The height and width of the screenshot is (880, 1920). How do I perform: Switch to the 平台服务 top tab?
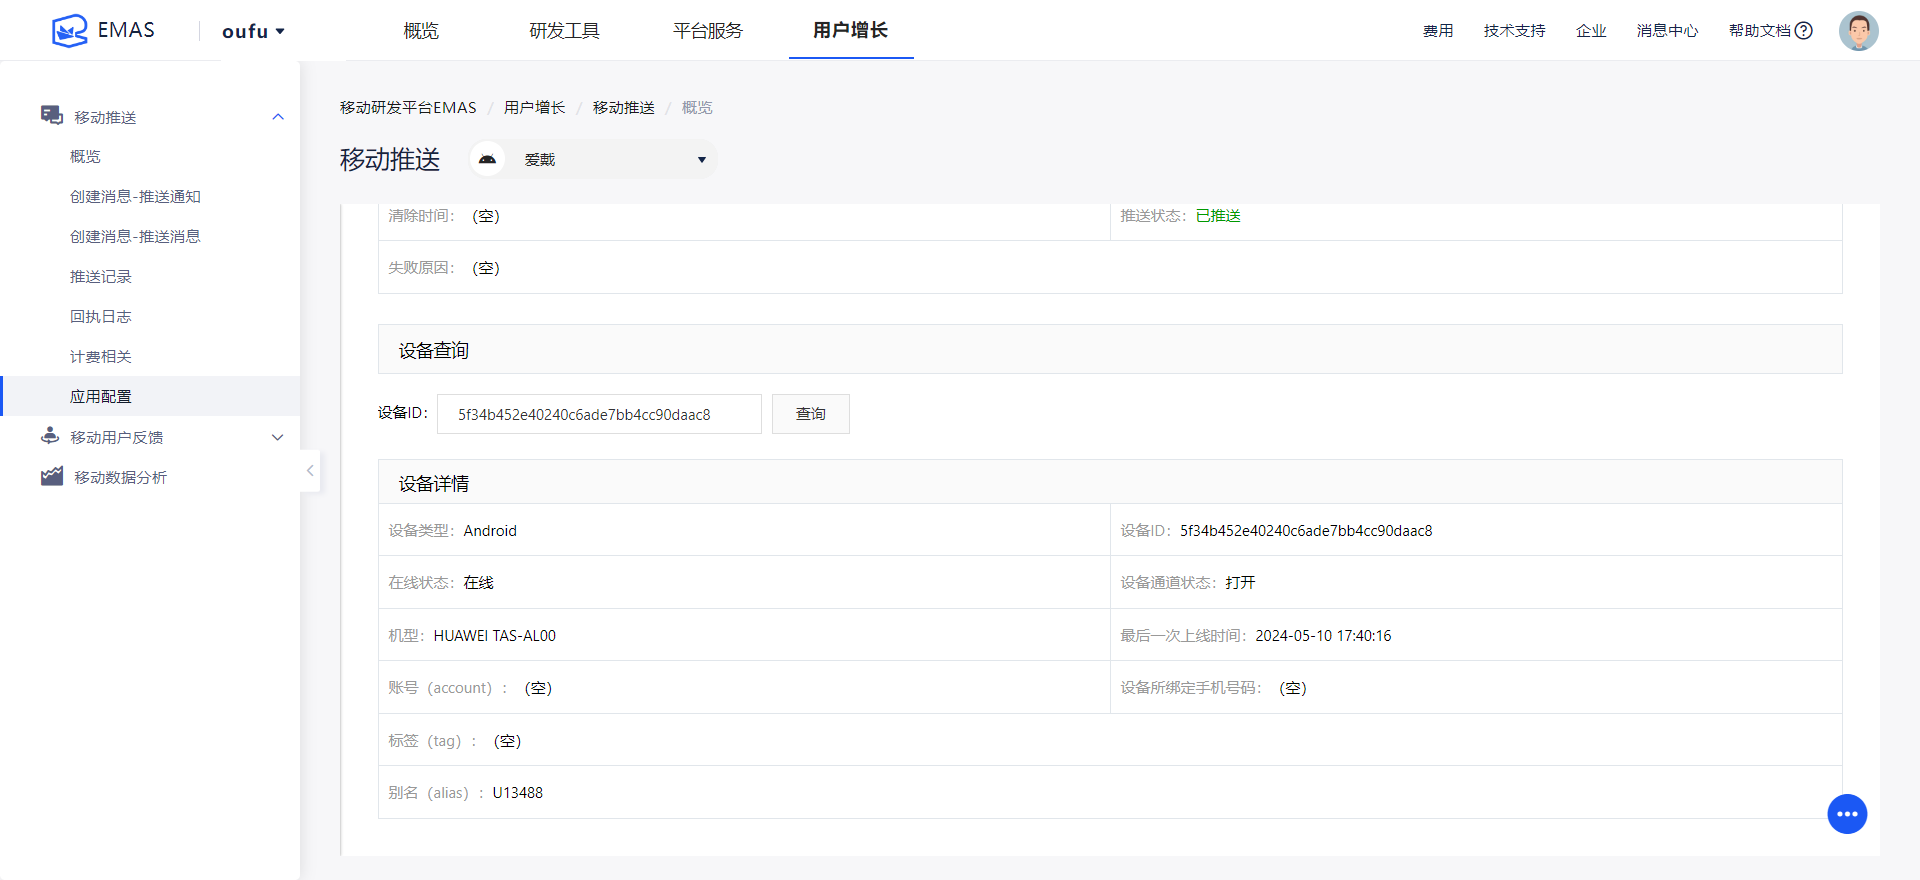tap(708, 31)
